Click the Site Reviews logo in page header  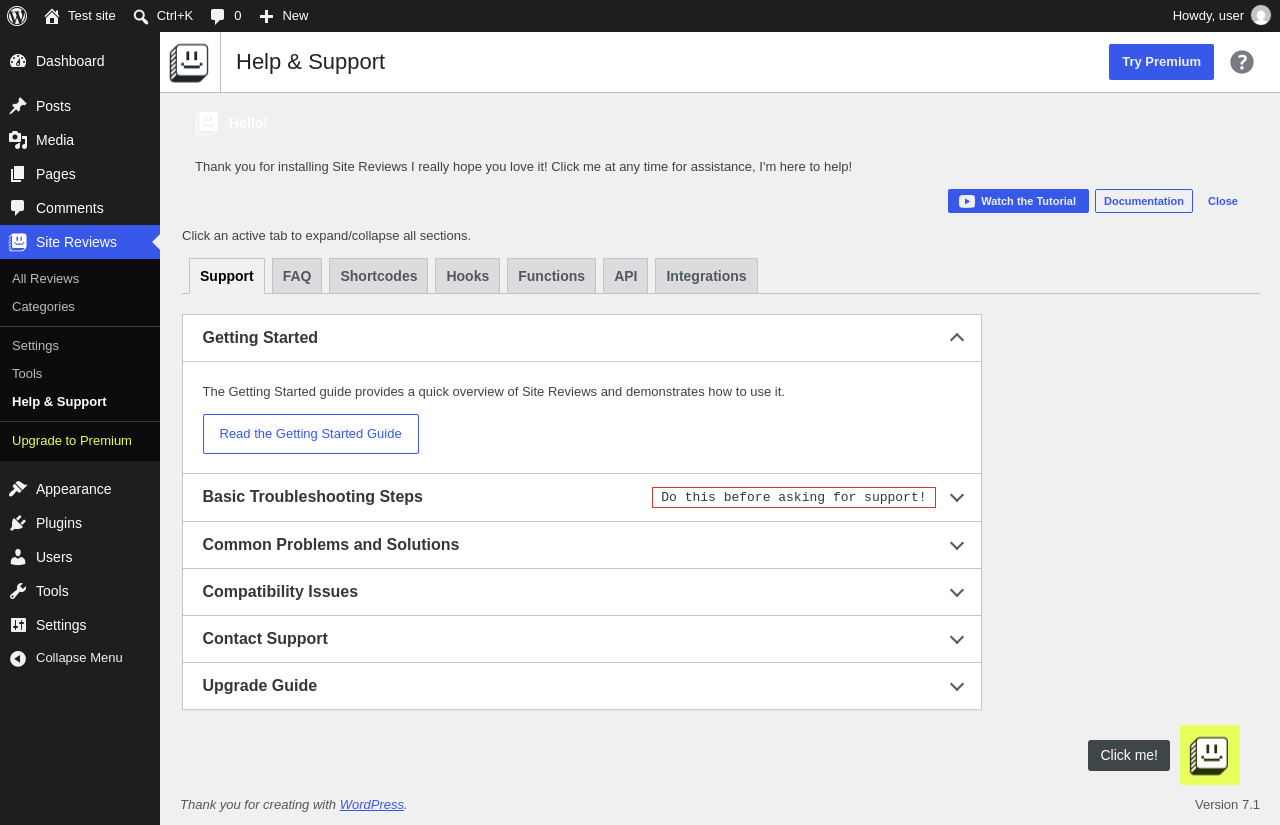point(189,62)
